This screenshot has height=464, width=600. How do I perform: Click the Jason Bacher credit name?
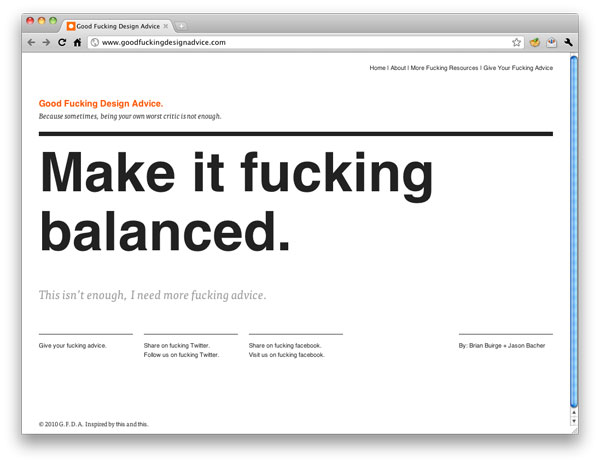pyautogui.click(x=527, y=345)
